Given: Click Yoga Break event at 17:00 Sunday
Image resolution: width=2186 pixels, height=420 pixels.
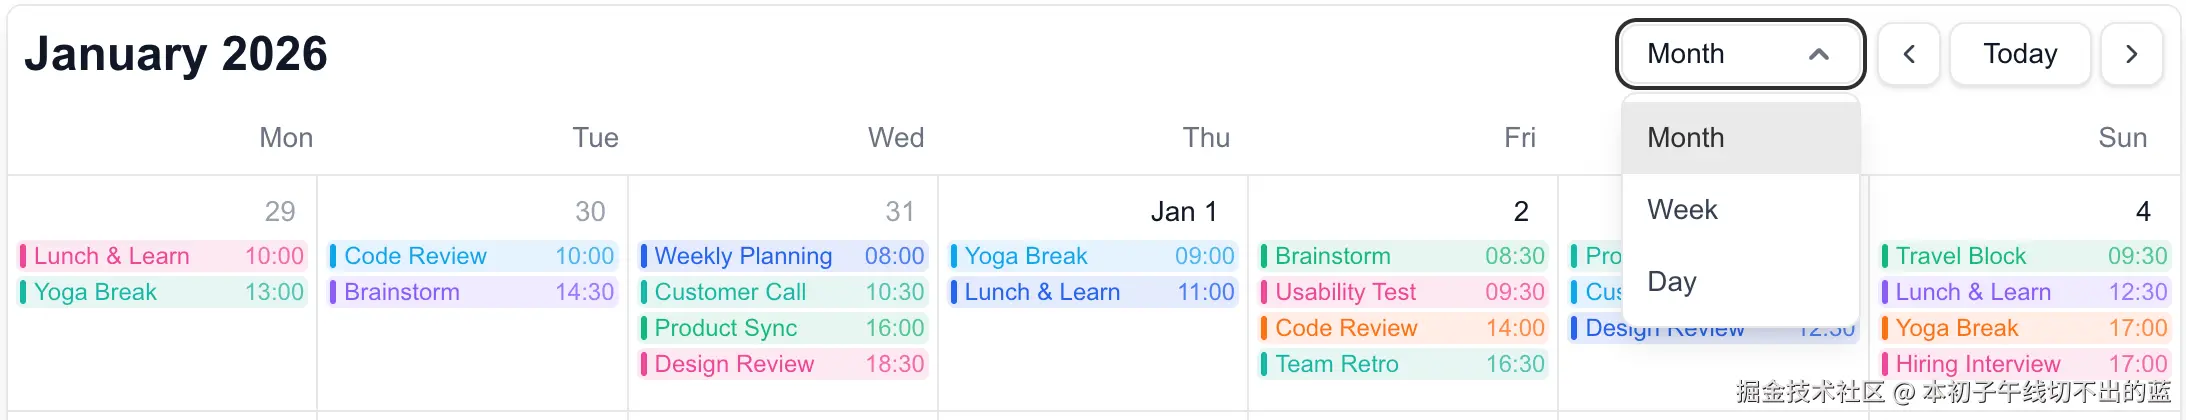Looking at the screenshot, I should point(2024,328).
